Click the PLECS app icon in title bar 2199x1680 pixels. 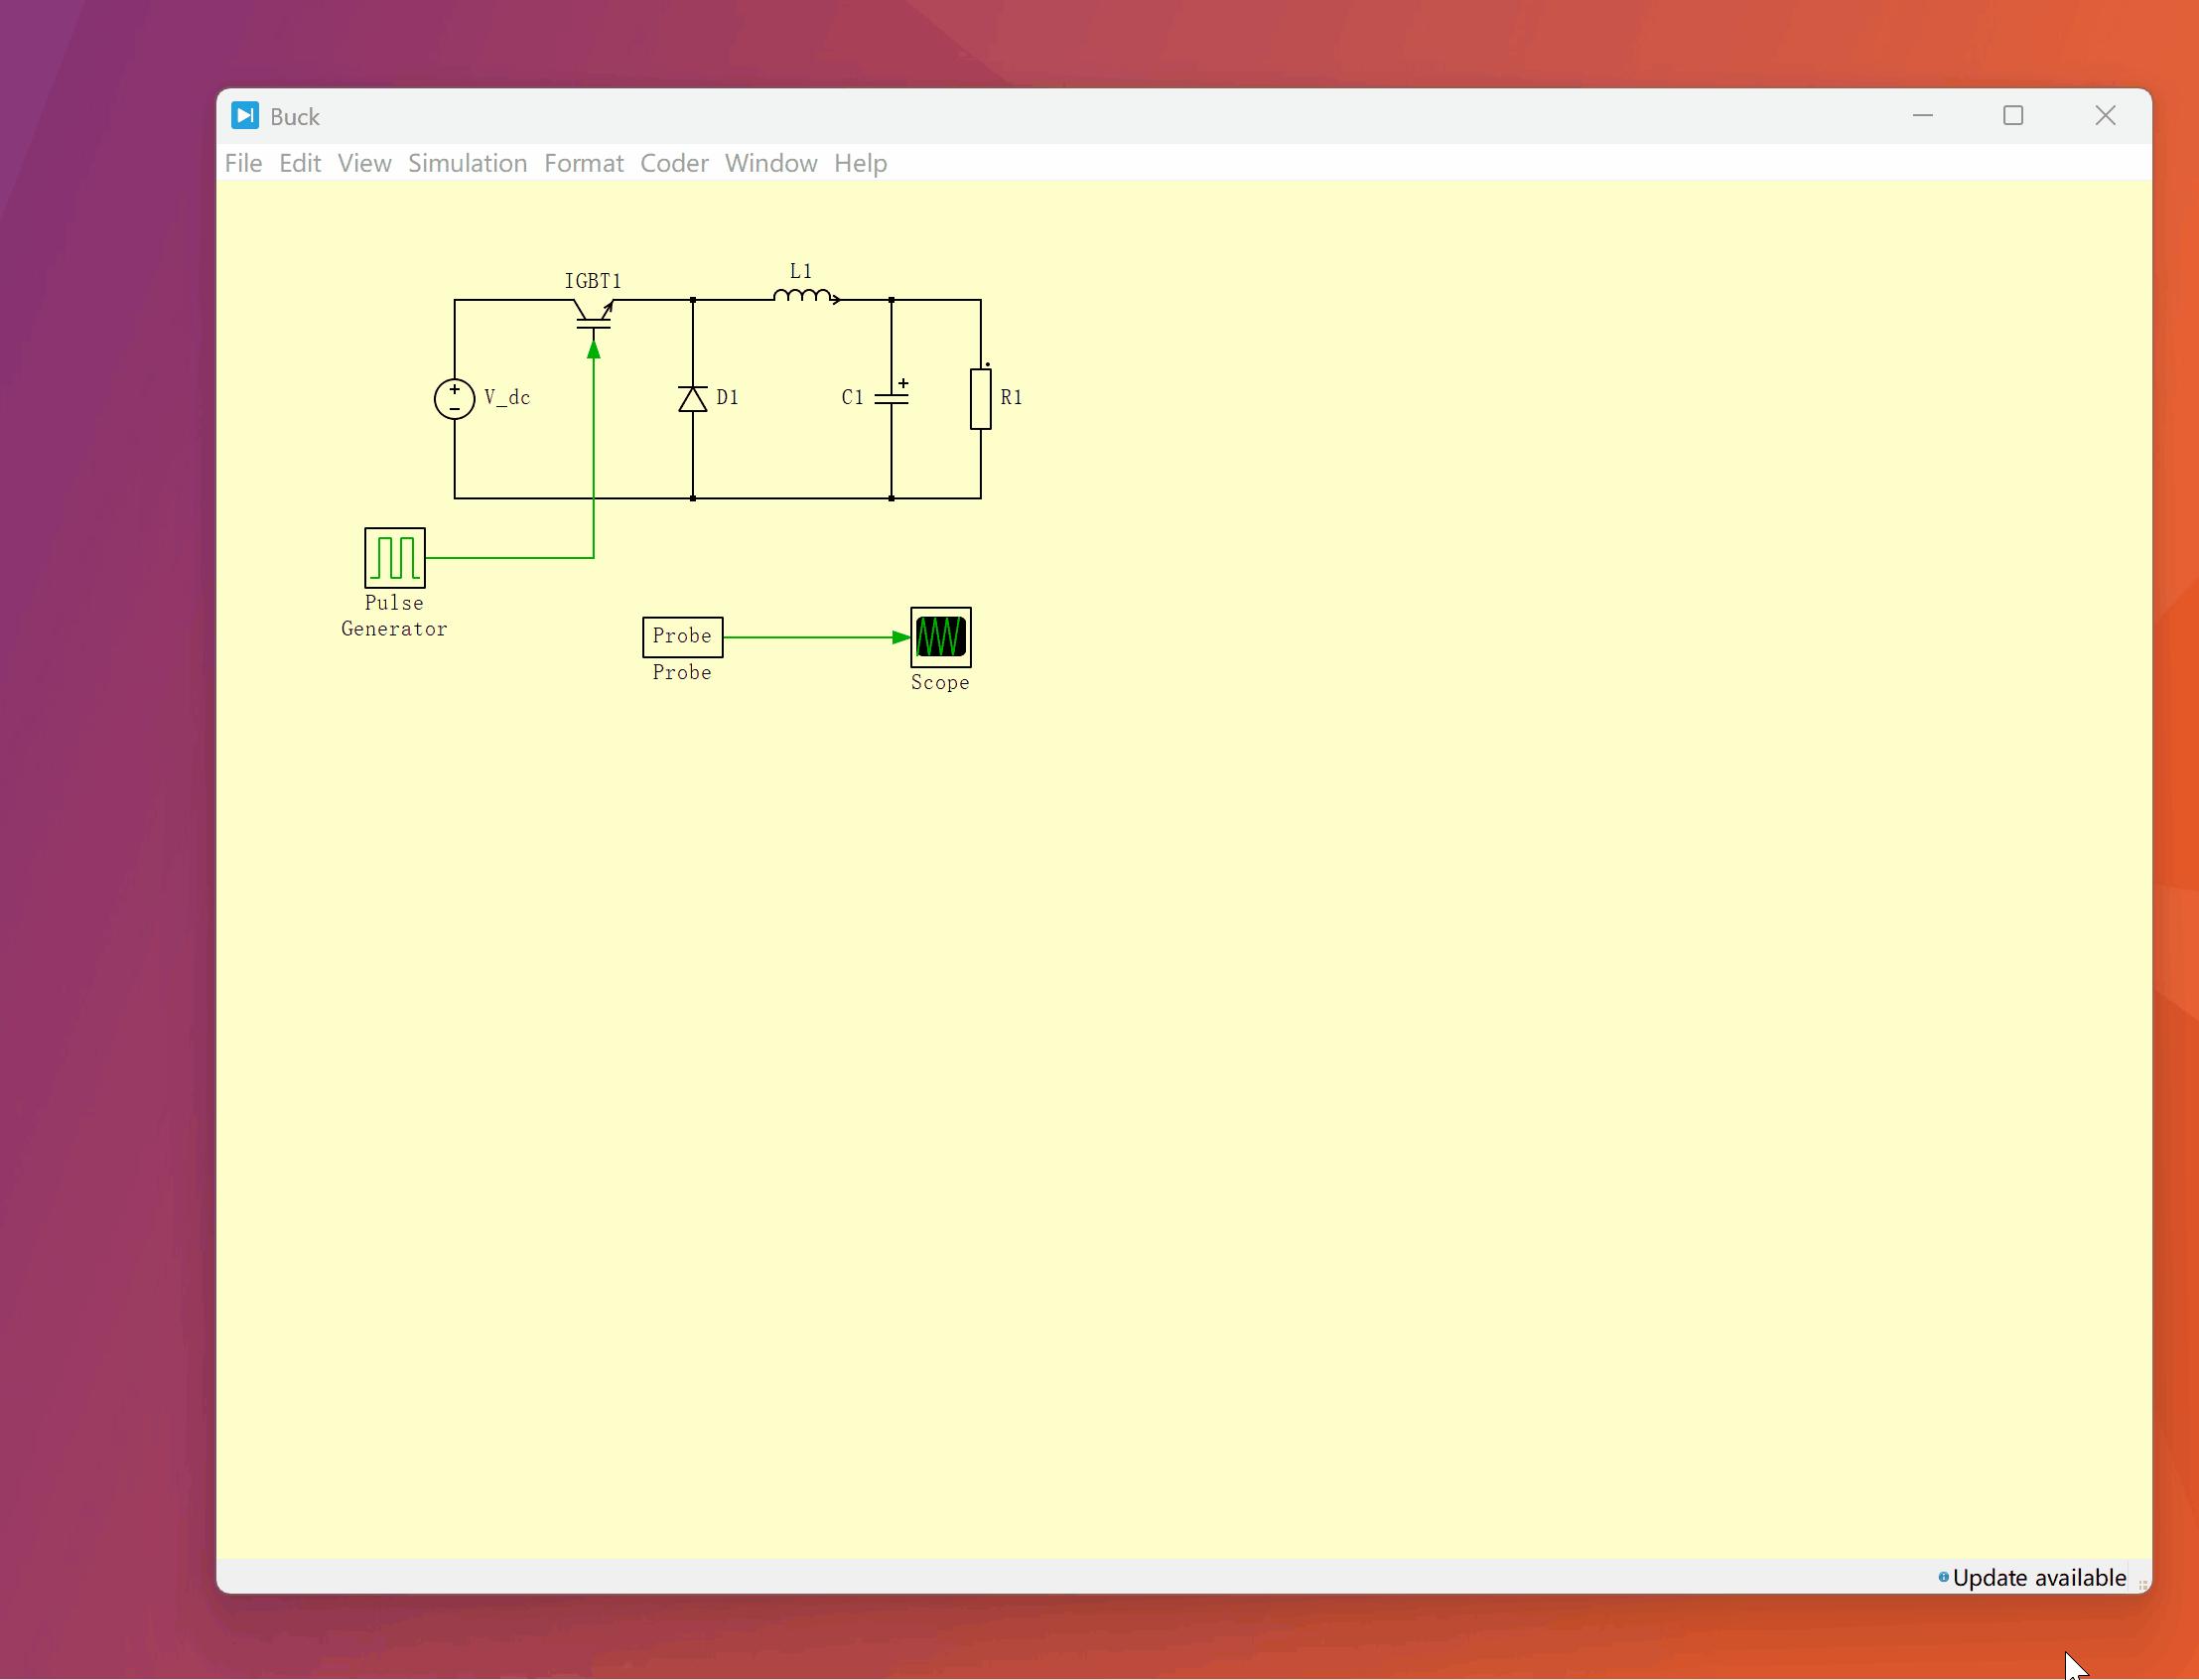tap(245, 116)
